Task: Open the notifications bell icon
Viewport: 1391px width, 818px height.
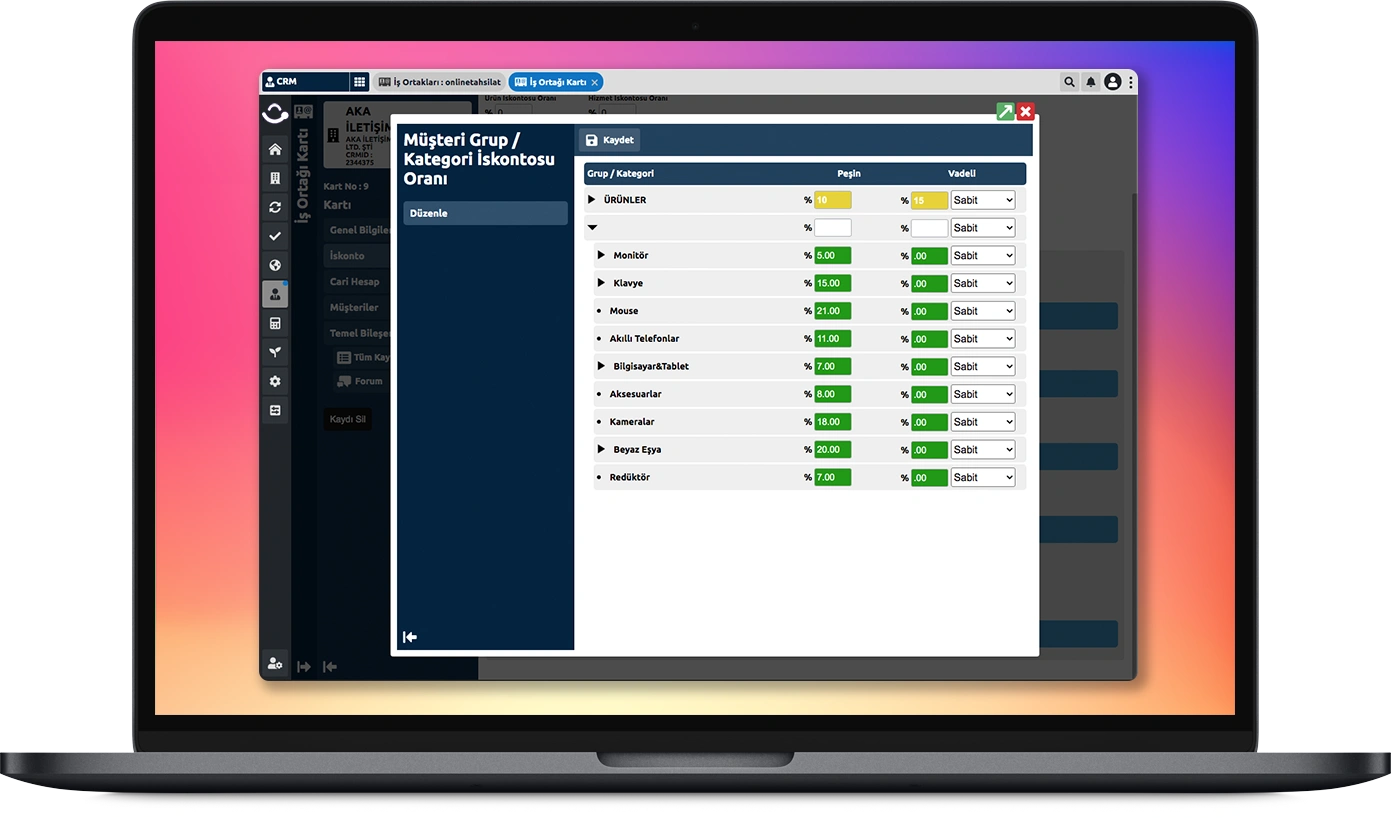Action: [x=1091, y=82]
